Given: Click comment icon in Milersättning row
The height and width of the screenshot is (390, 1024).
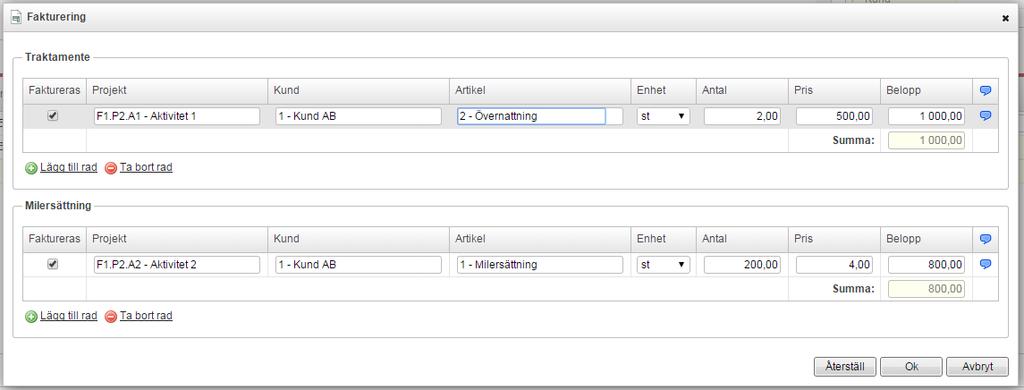Looking at the screenshot, I should click(x=985, y=264).
